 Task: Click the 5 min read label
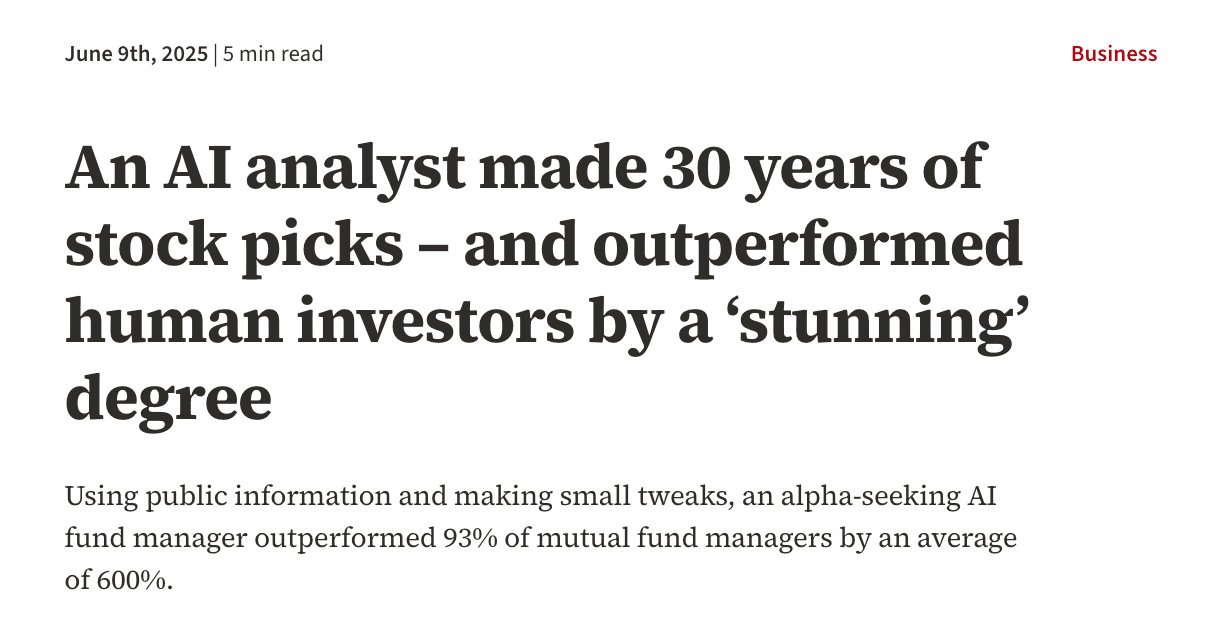[273, 54]
